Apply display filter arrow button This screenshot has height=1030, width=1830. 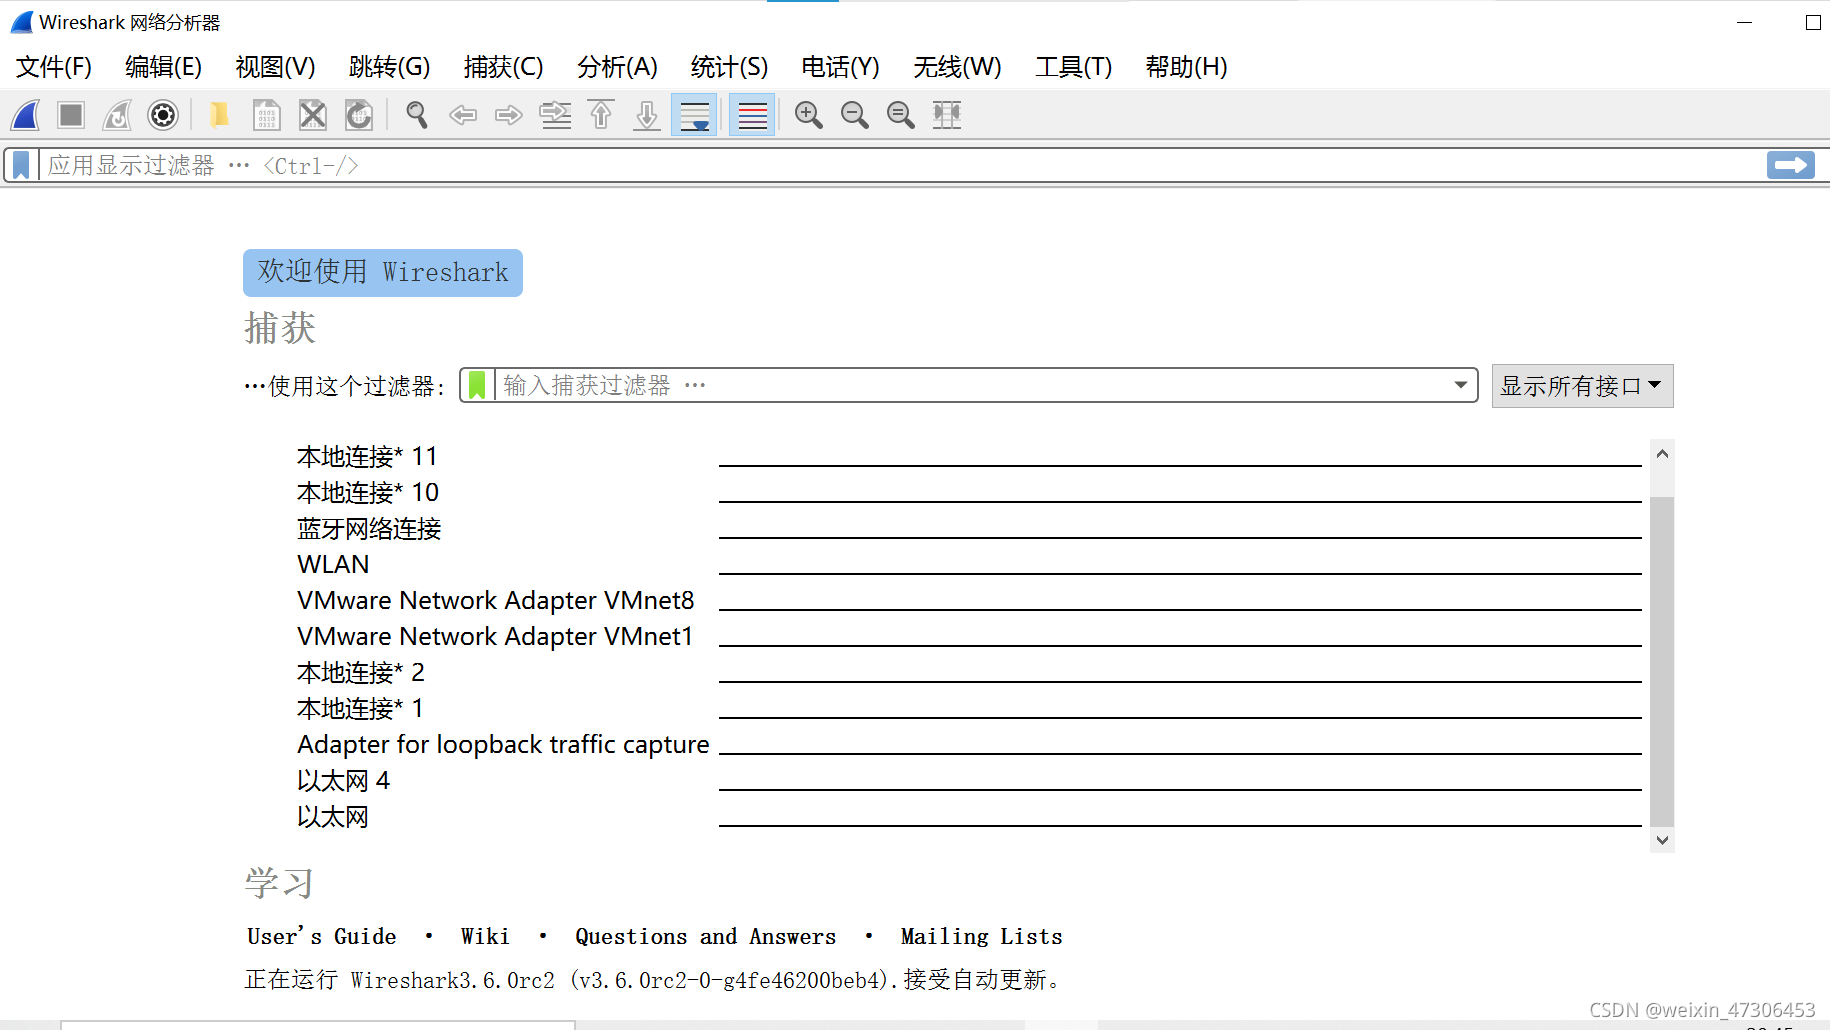(1790, 165)
